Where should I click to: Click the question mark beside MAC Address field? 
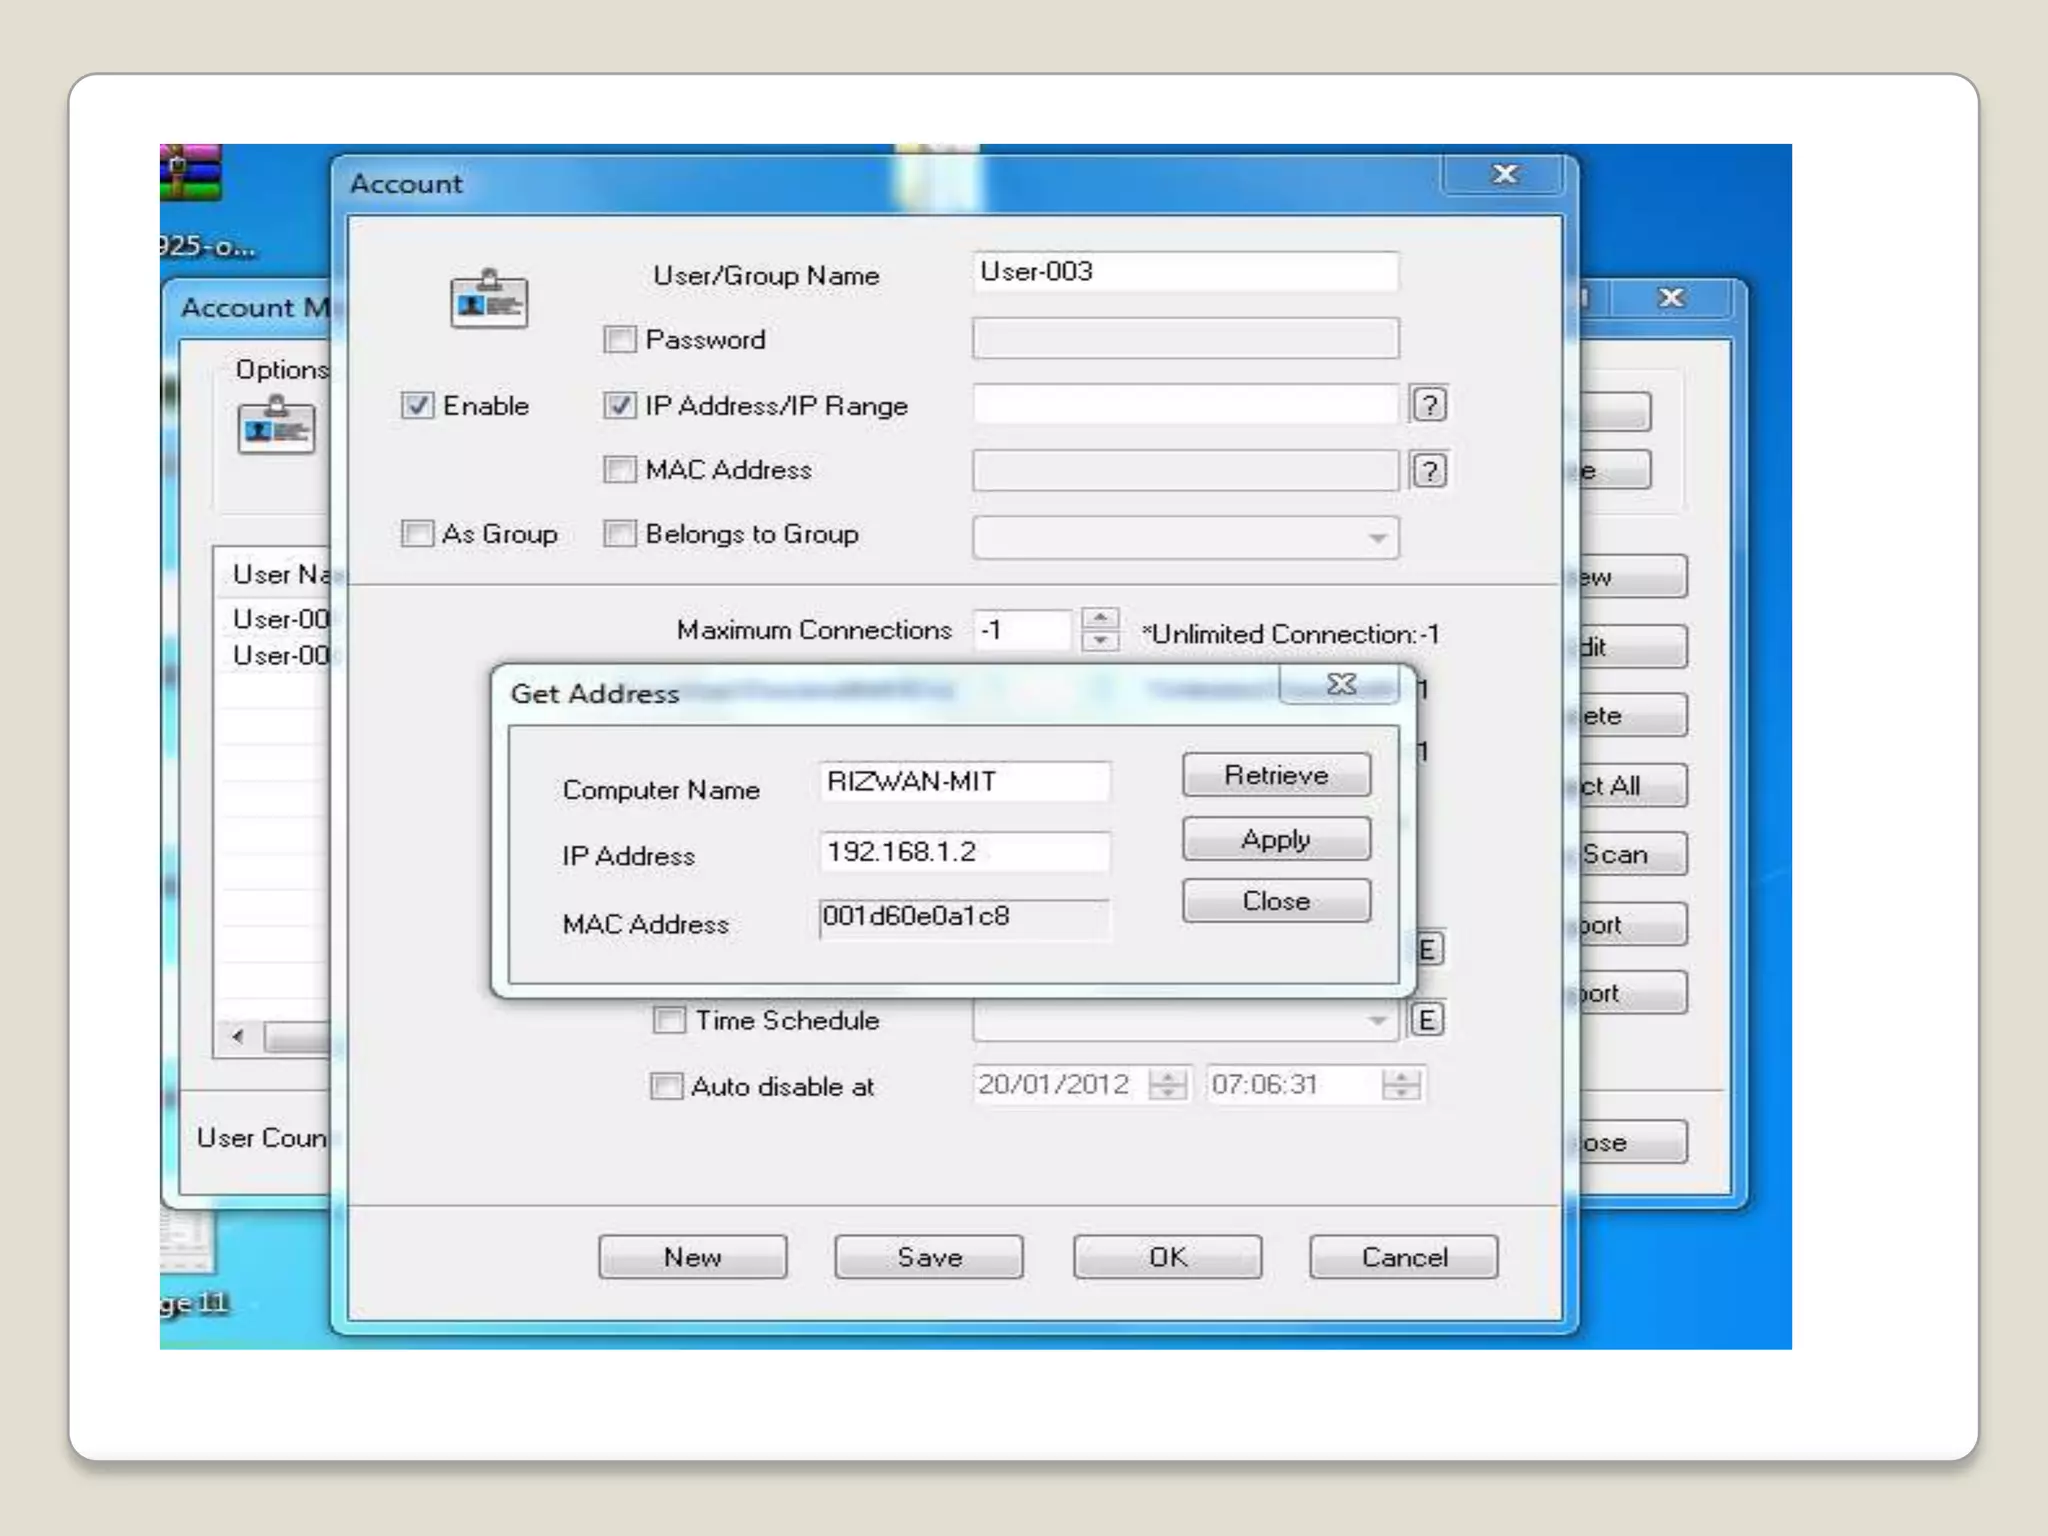[x=1429, y=470]
